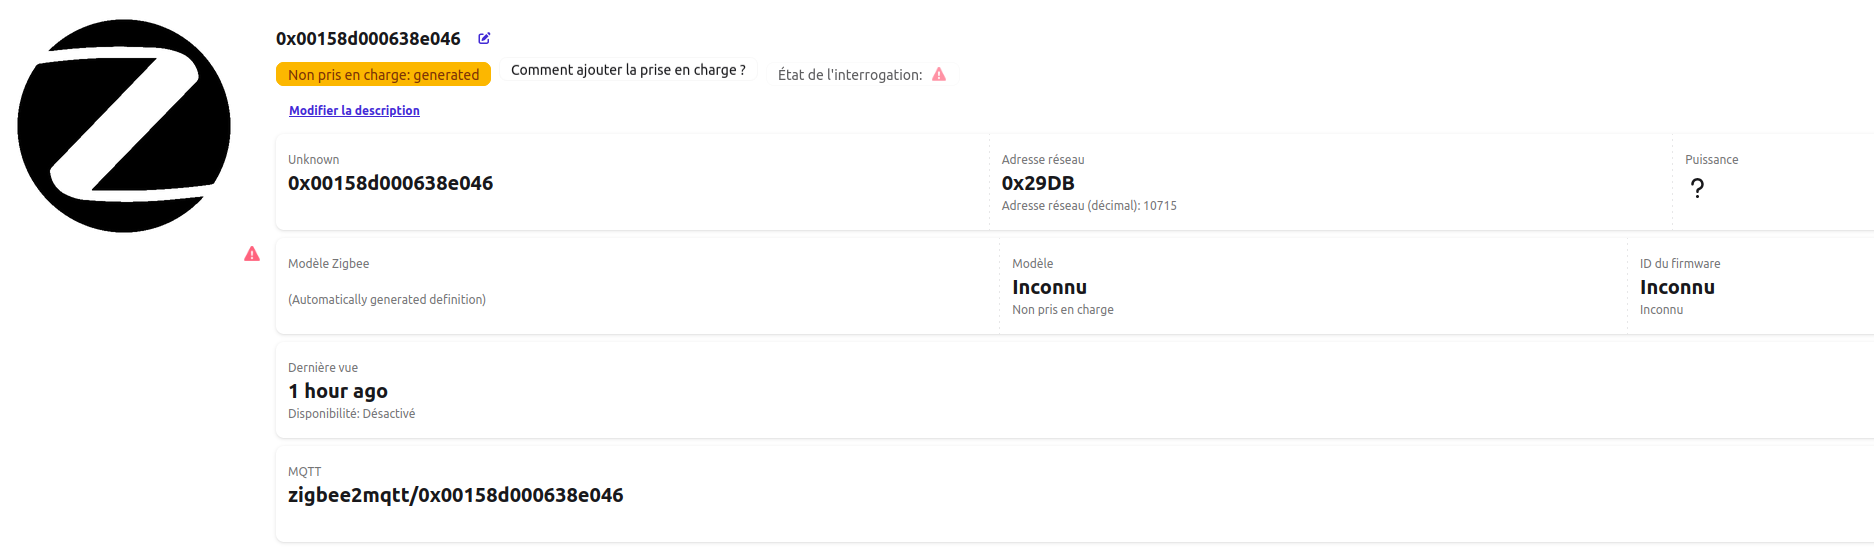Click the "Non pris en charge: generated" badge

pyautogui.click(x=383, y=75)
